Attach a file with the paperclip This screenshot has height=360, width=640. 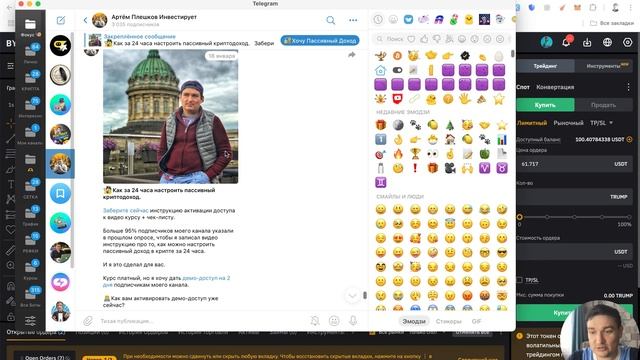point(88,321)
